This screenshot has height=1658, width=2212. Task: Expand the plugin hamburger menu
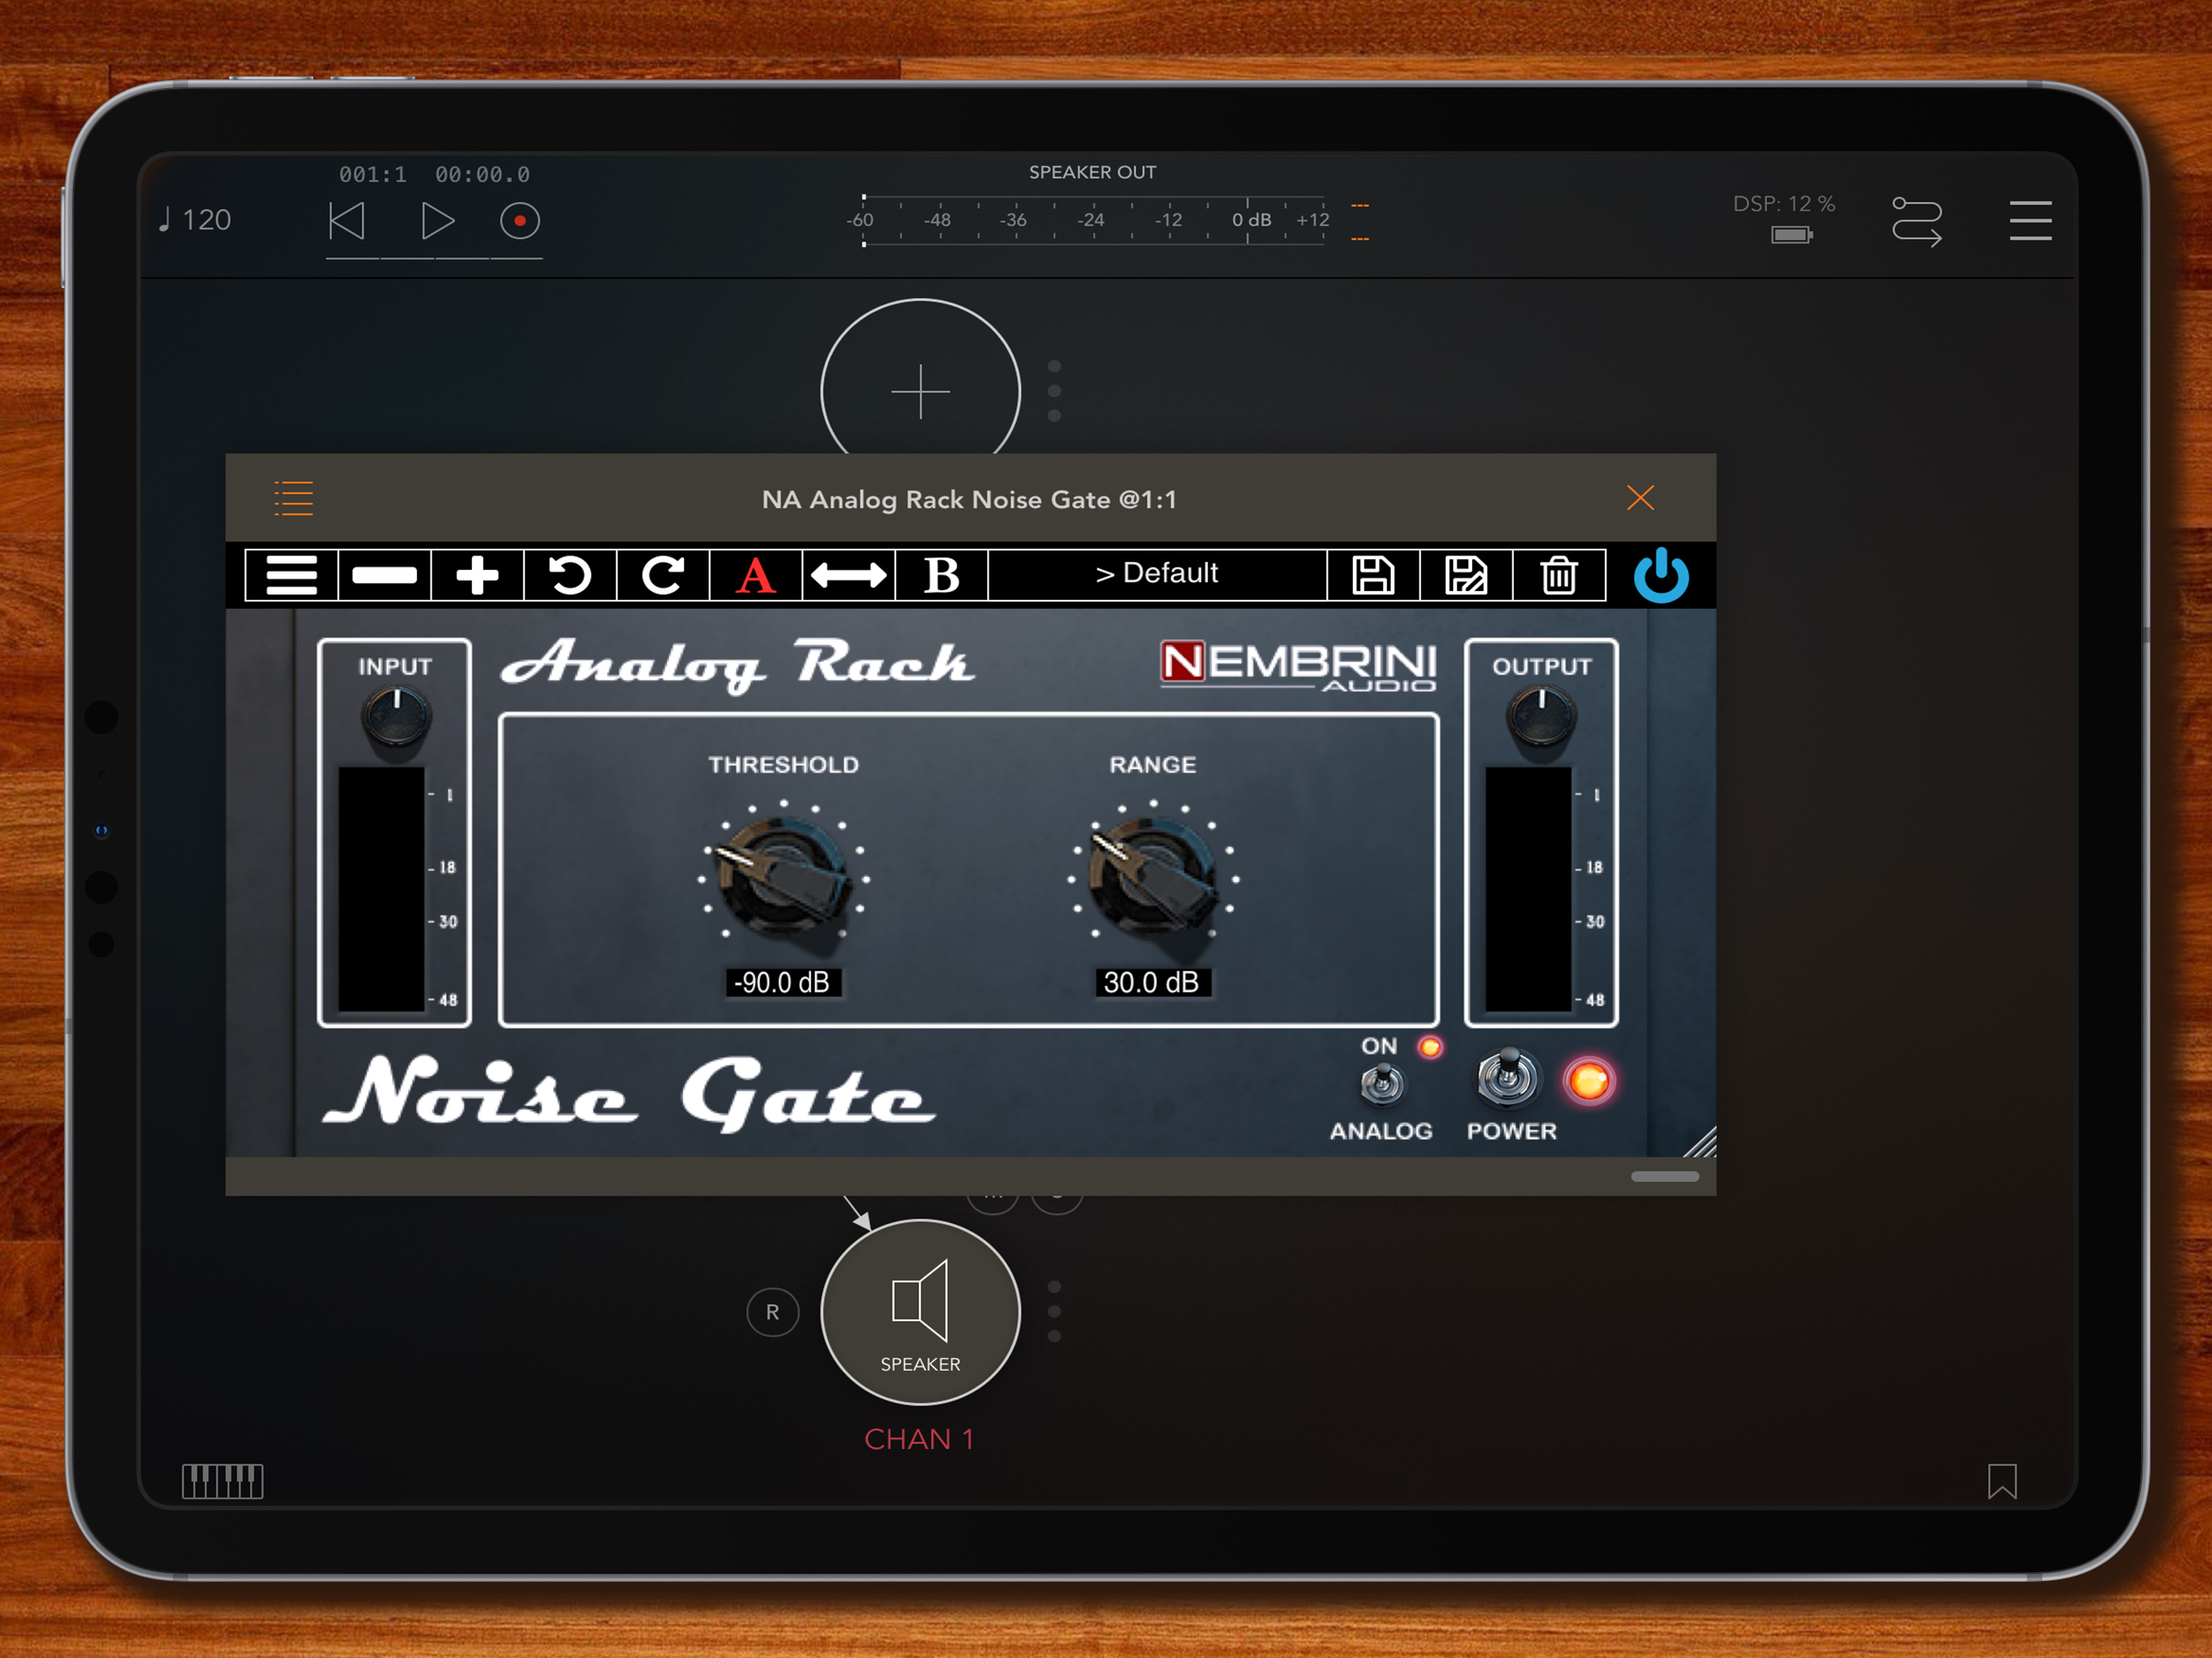[291, 575]
